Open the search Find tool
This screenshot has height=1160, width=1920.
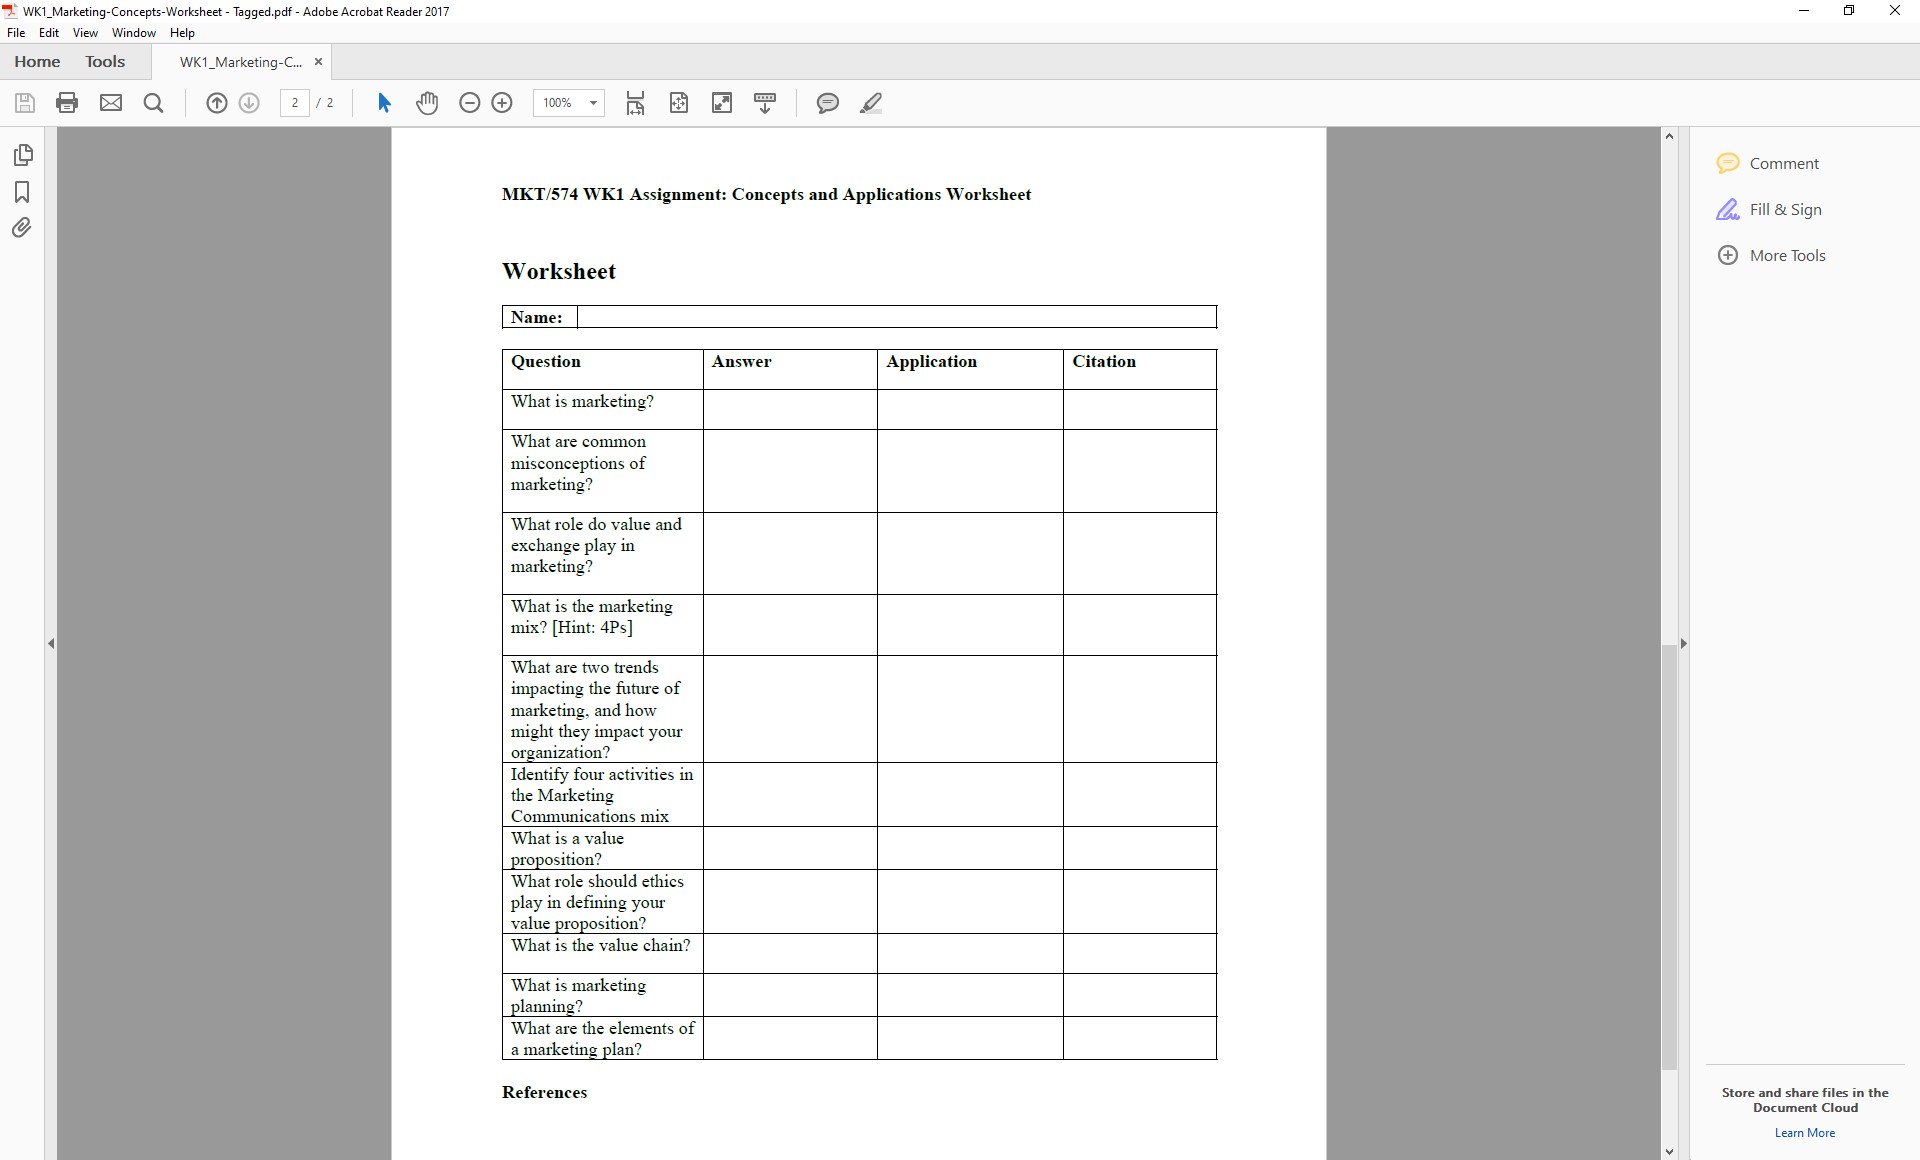pyautogui.click(x=153, y=103)
